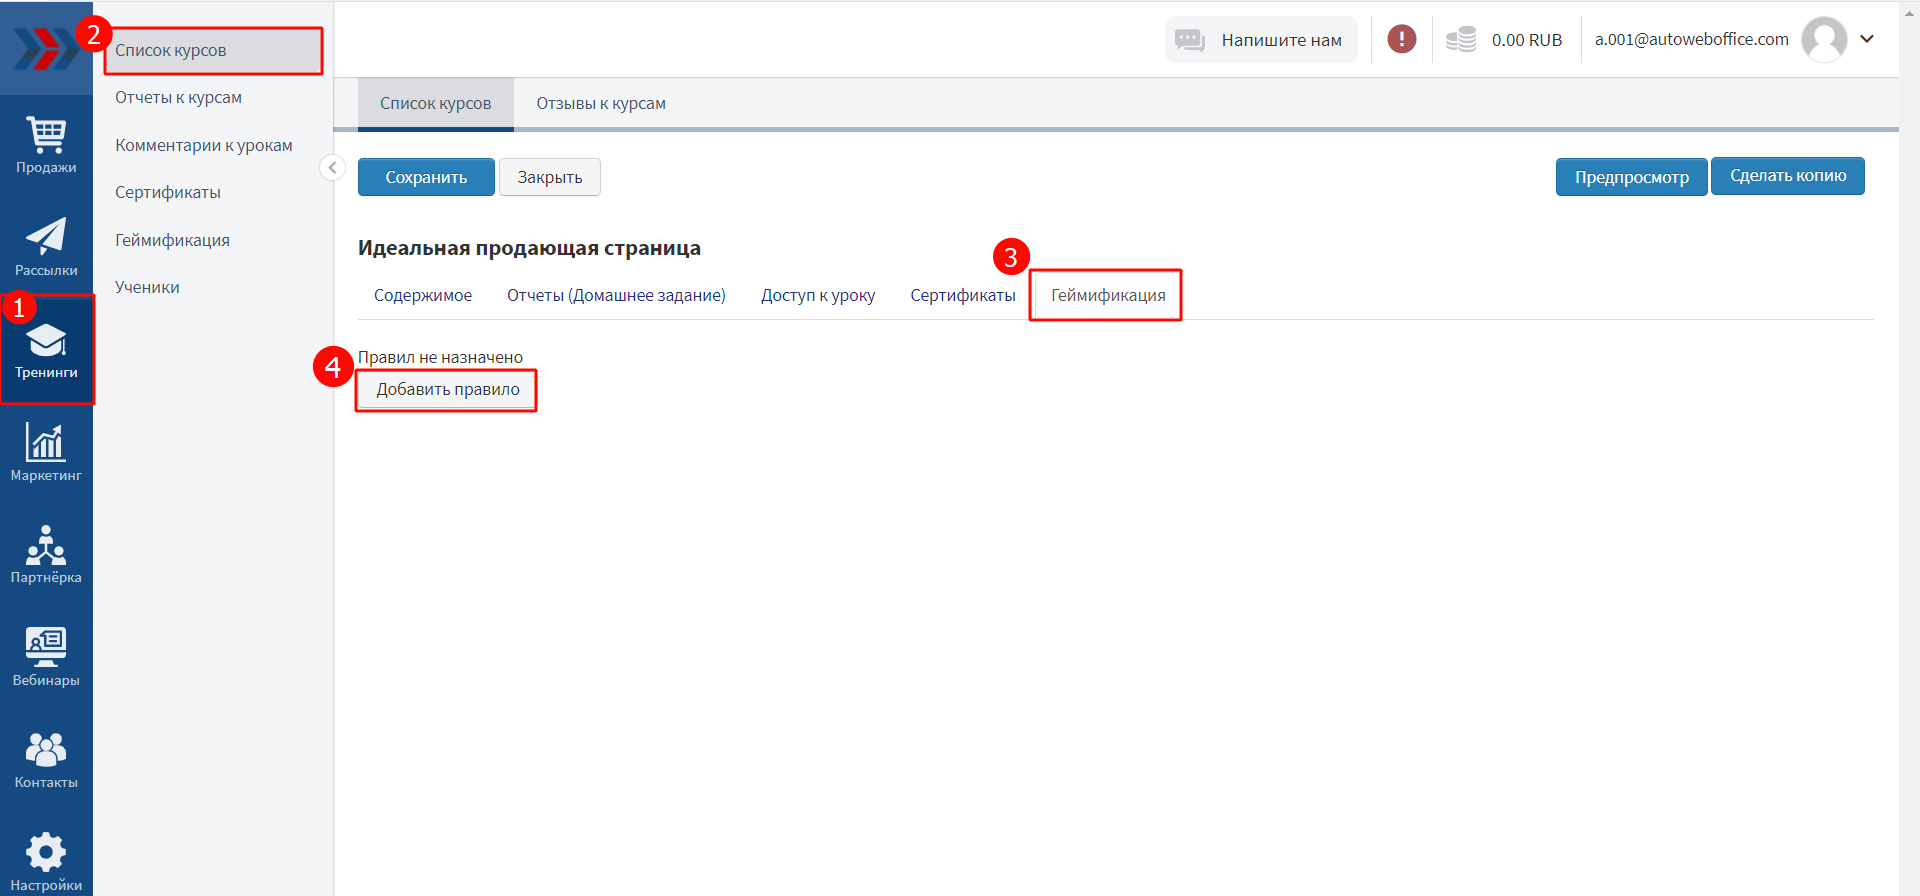Open Комментарии к урокам in sidebar
The width and height of the screenshot is (1920, 896).
[x=204, y=146]
